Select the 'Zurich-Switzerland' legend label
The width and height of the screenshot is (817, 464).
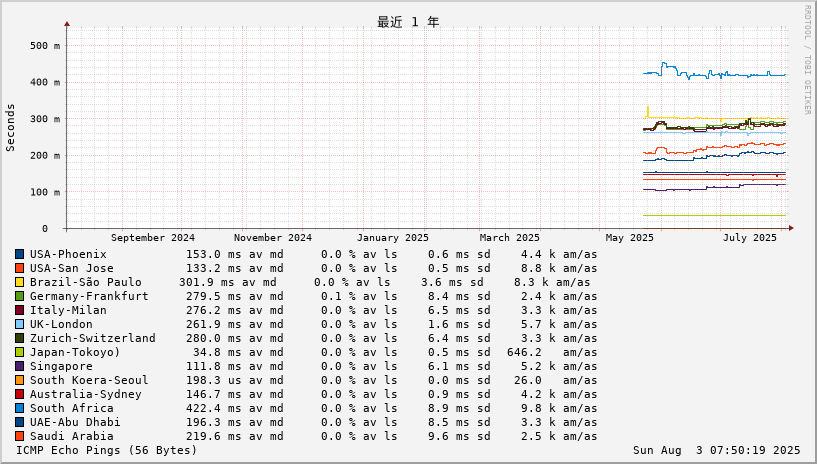[x=93, y=338]
